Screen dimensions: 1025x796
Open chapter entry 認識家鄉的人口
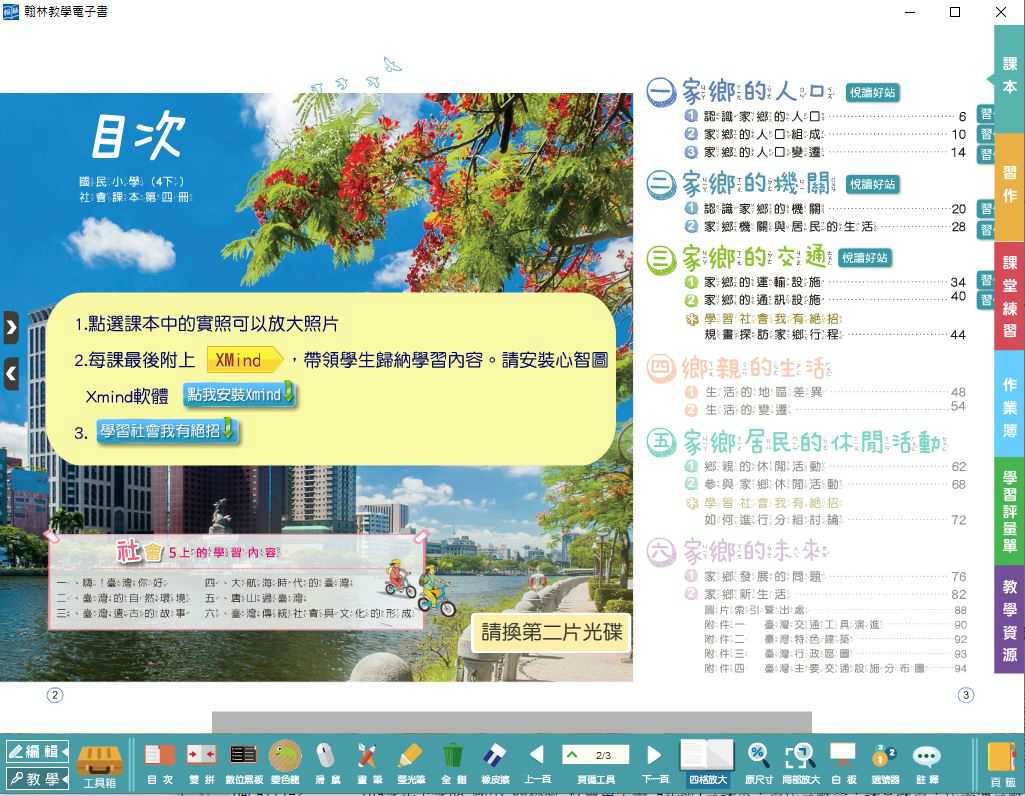(763, 116)
